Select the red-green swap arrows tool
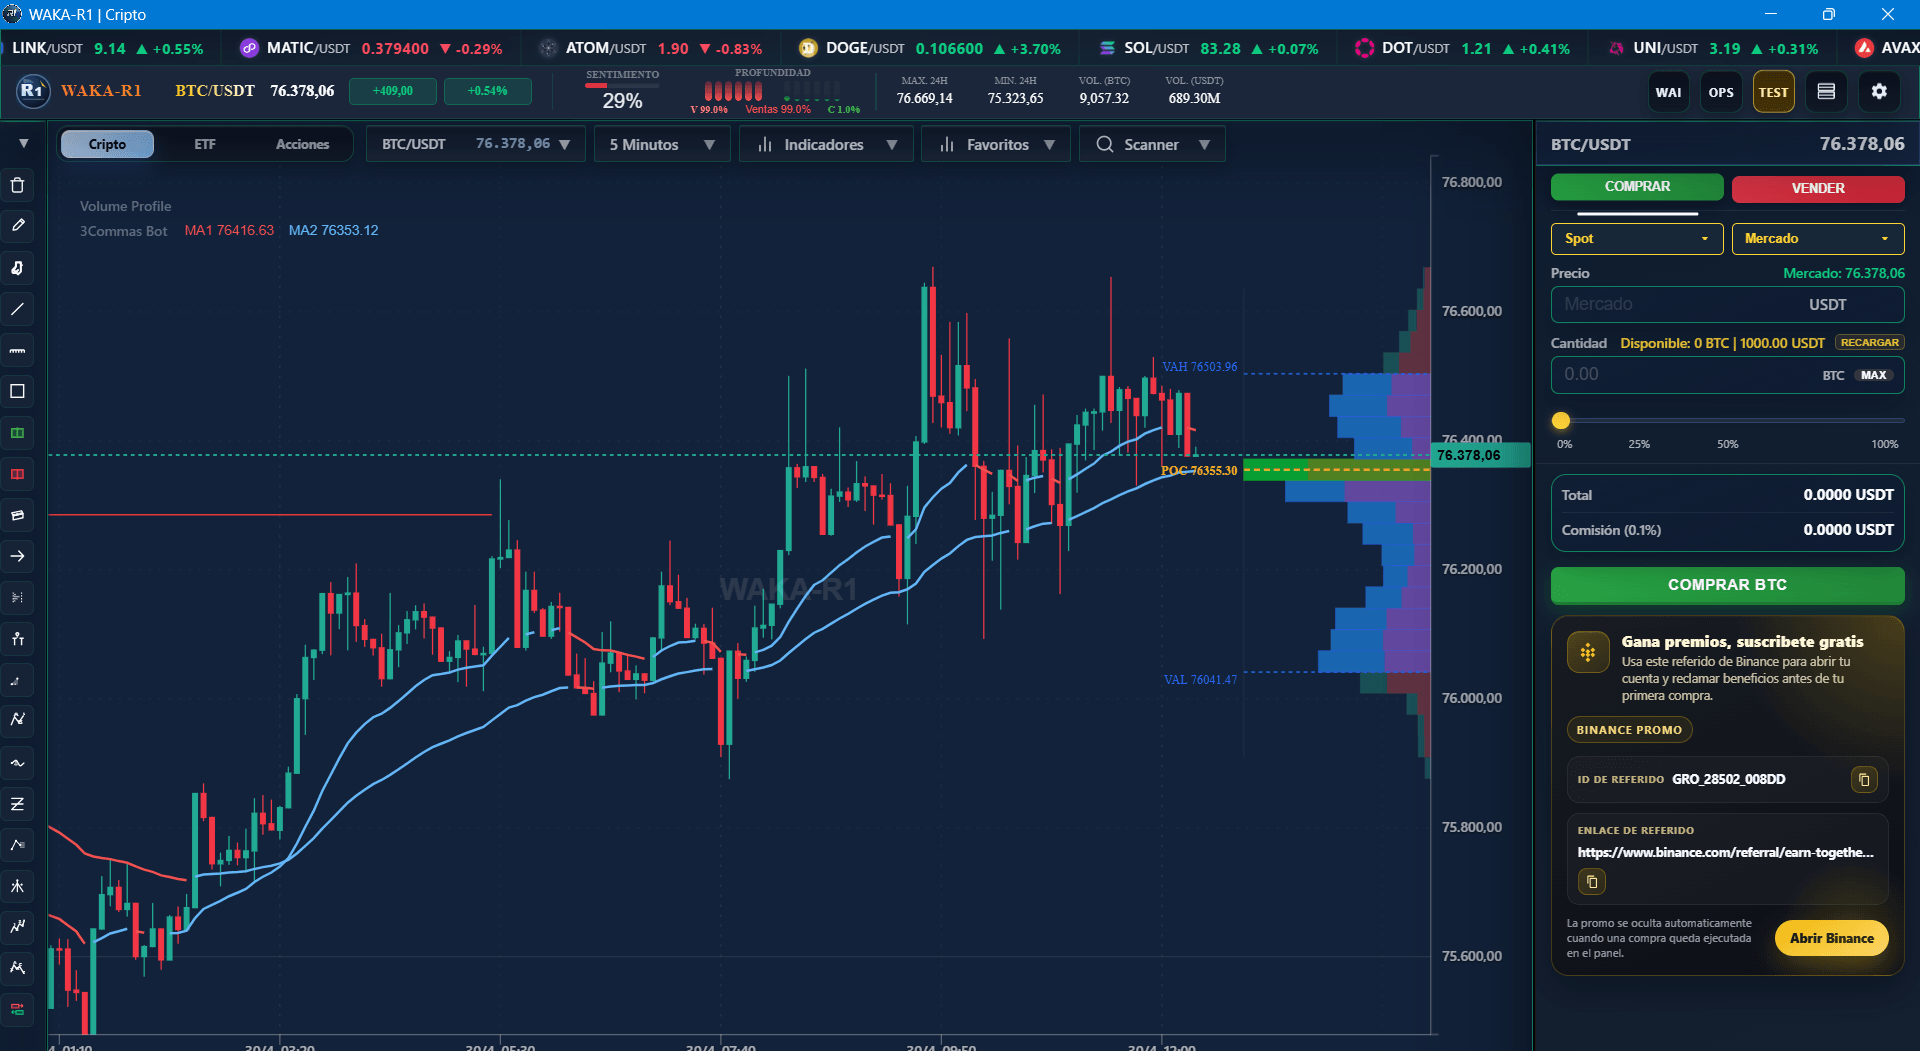Screen dimensions: 1920x1051 click(17, 1009)
